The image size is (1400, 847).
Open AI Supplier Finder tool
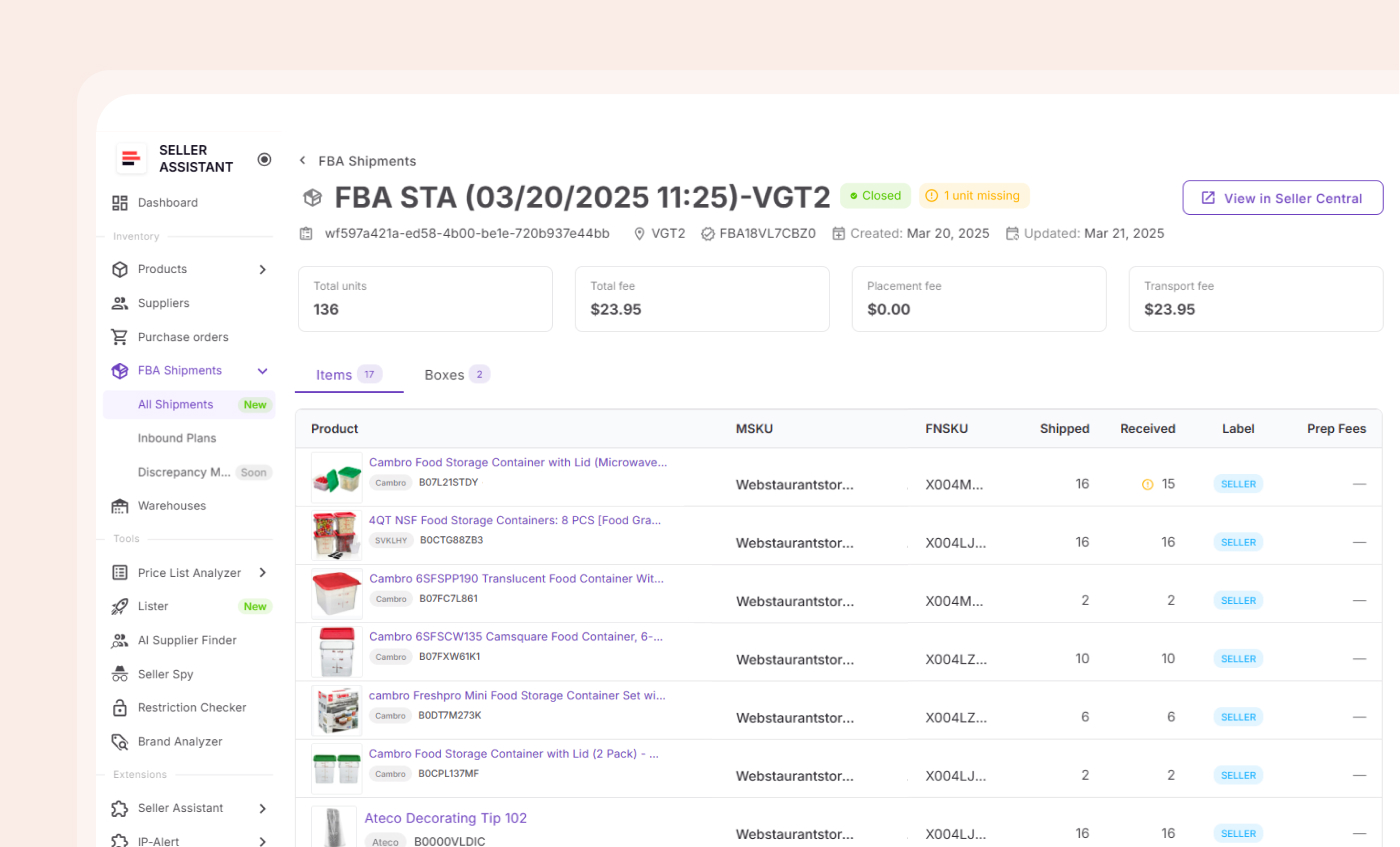pyautogui.click(x=120, y=640)
